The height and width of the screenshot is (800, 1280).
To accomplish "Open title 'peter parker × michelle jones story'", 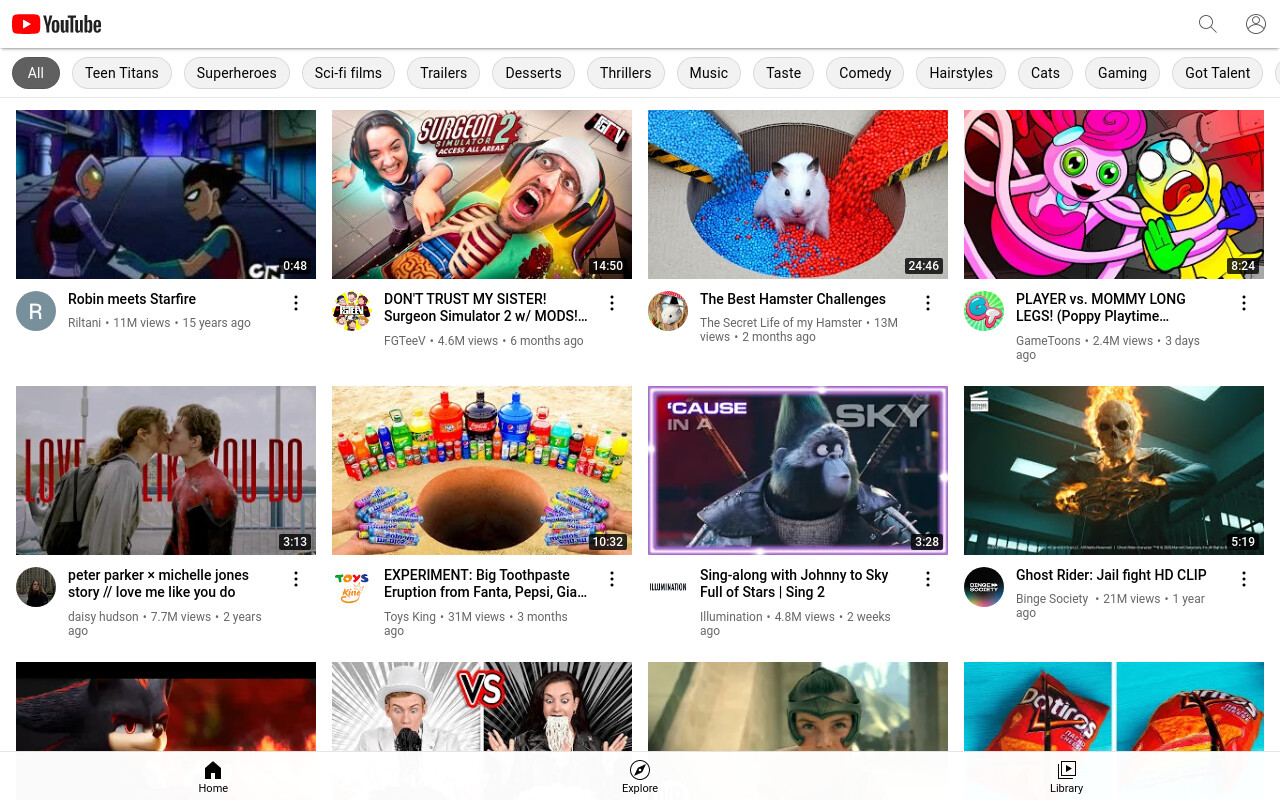I will pos(158,583).
